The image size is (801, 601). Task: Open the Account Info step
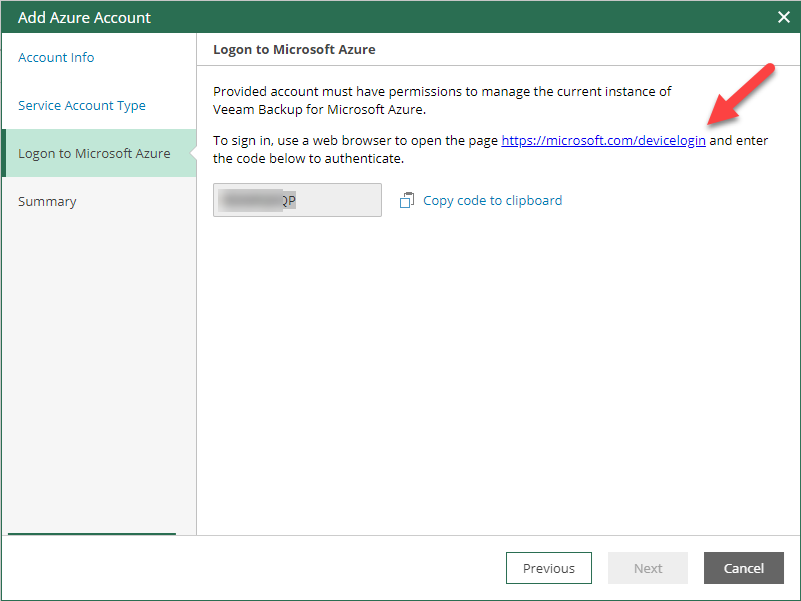pyautogui.click(x=56, y=57)
